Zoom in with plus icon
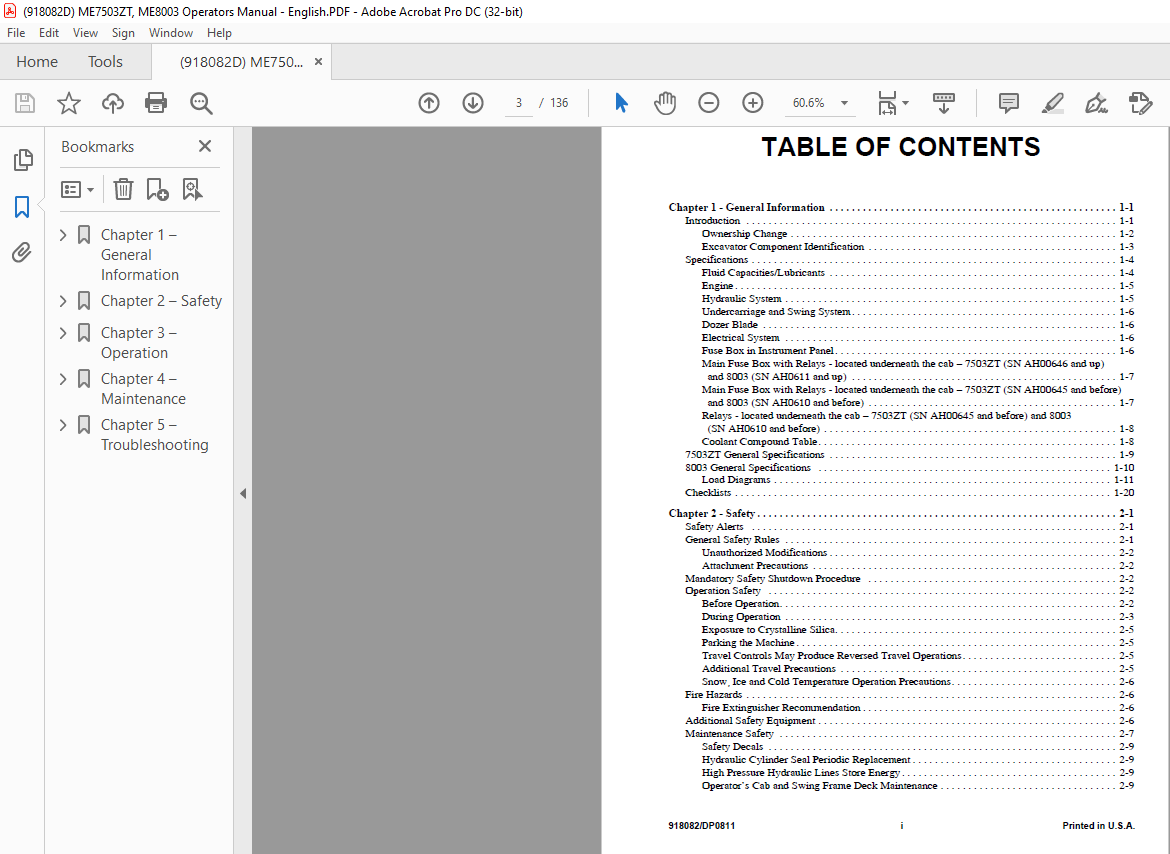This screenshot has height=854, width=1170. pos(753,103)
